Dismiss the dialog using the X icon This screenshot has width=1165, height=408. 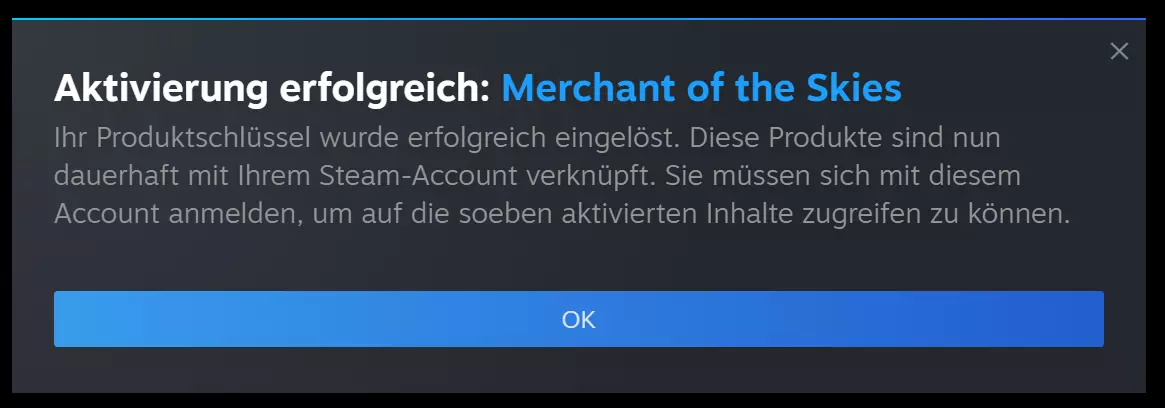[1118, 51]
